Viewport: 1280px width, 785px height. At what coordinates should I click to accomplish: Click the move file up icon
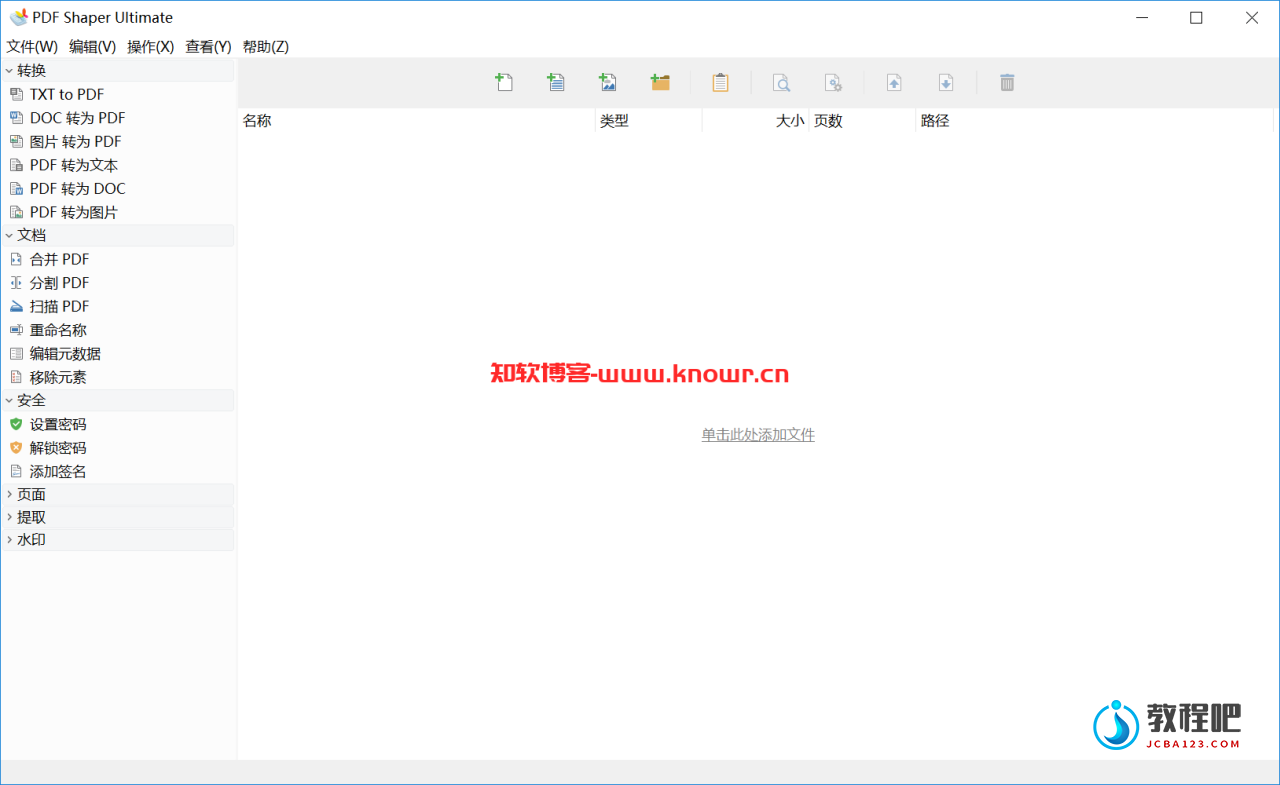click(x=894, y=82)
